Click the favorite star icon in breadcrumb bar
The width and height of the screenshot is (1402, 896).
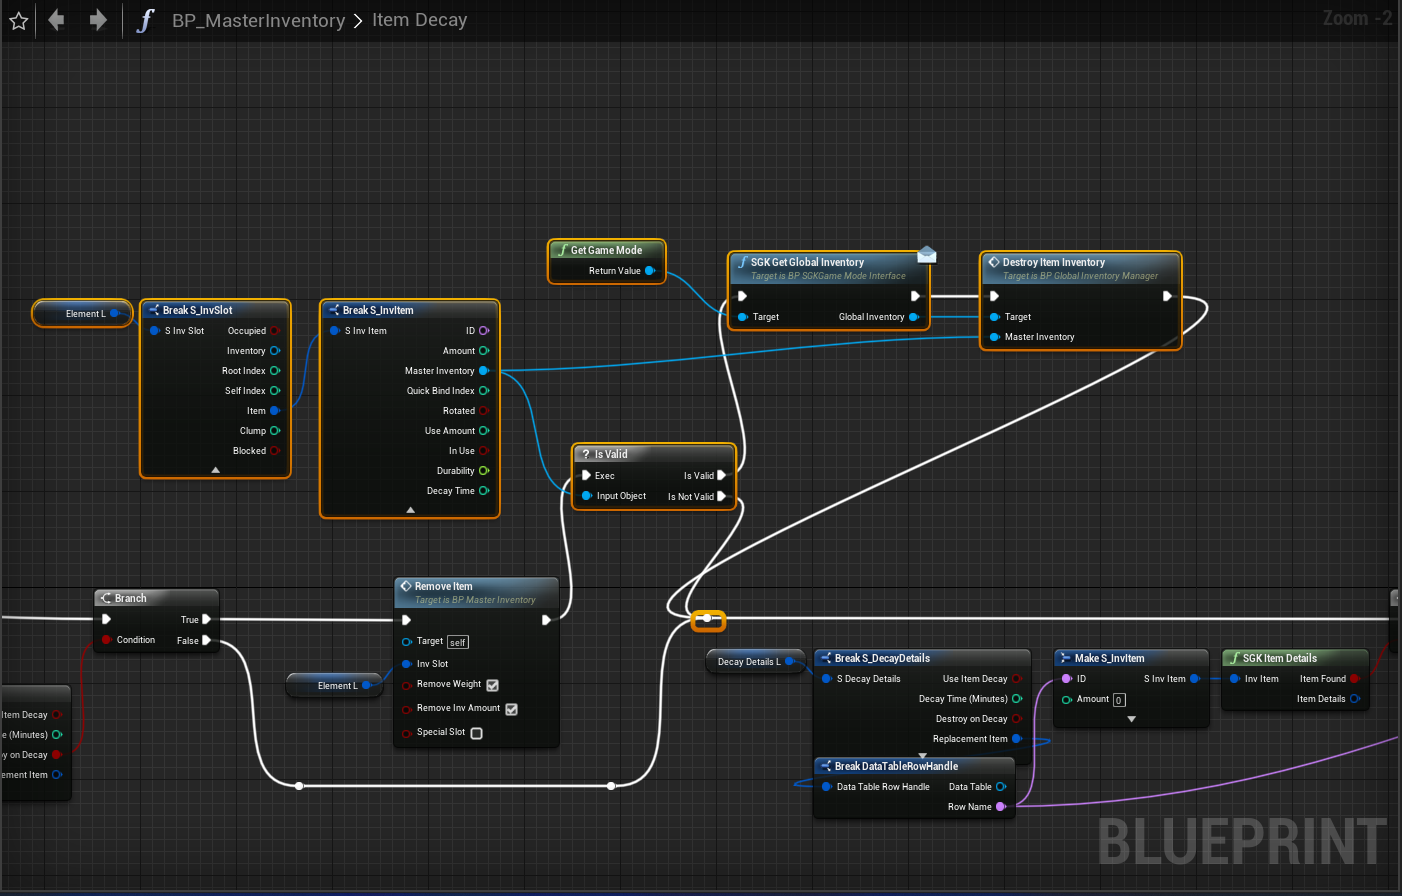tap(18, 20)
